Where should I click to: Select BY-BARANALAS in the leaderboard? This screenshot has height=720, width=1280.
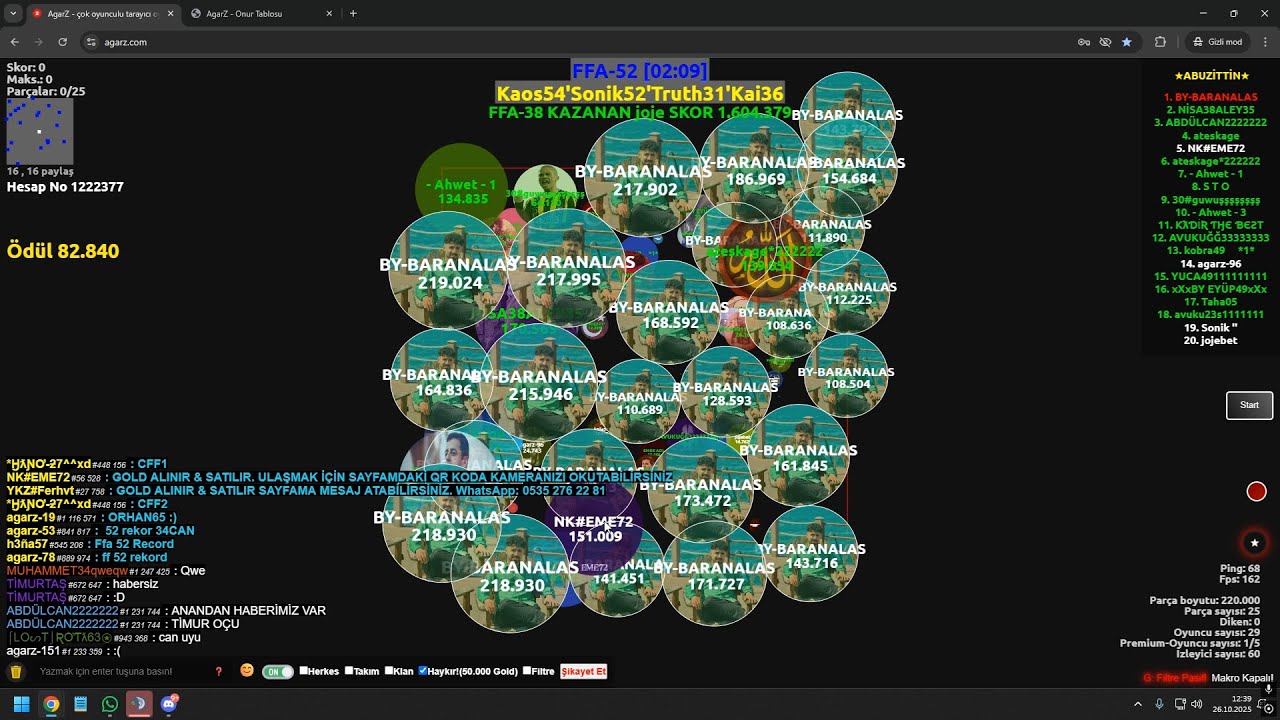[x=1210, y=97]
